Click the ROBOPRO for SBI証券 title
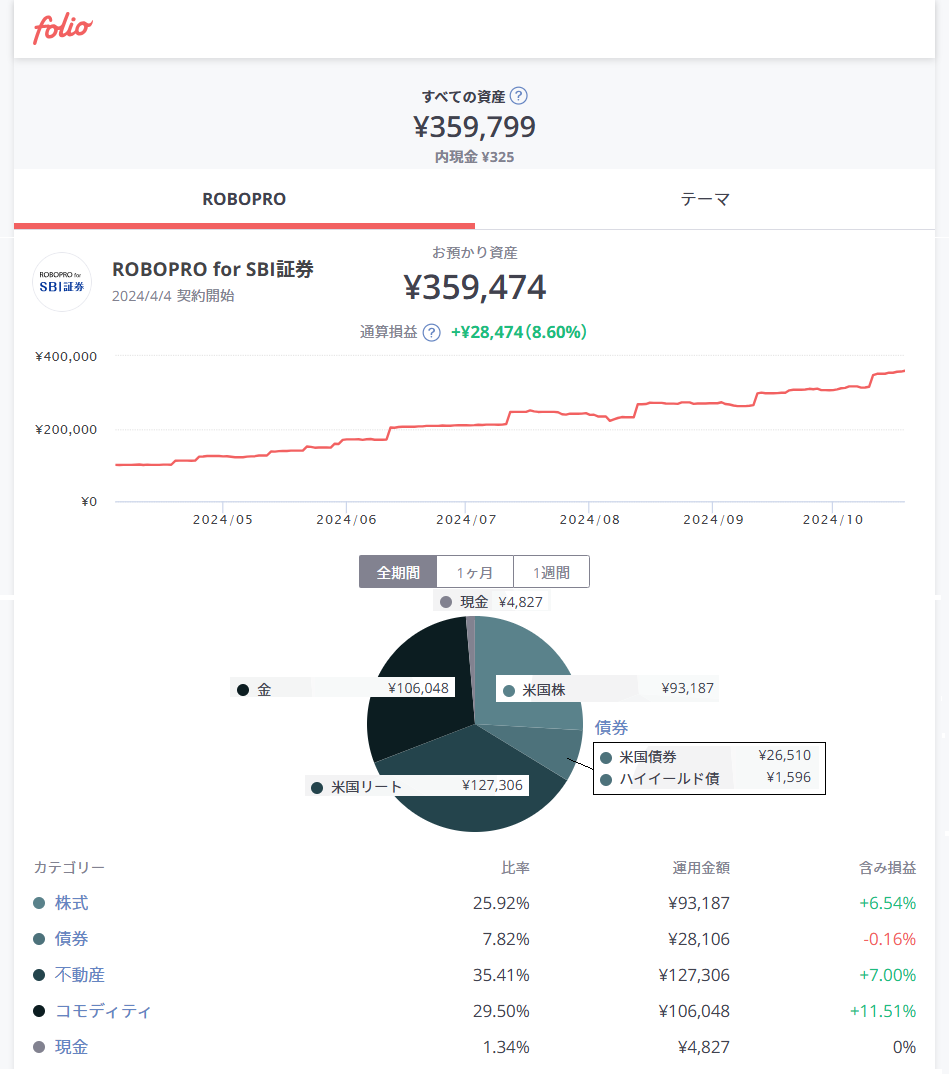The image size is (949, 1074). pyautogui.click(x=213, y=269)
